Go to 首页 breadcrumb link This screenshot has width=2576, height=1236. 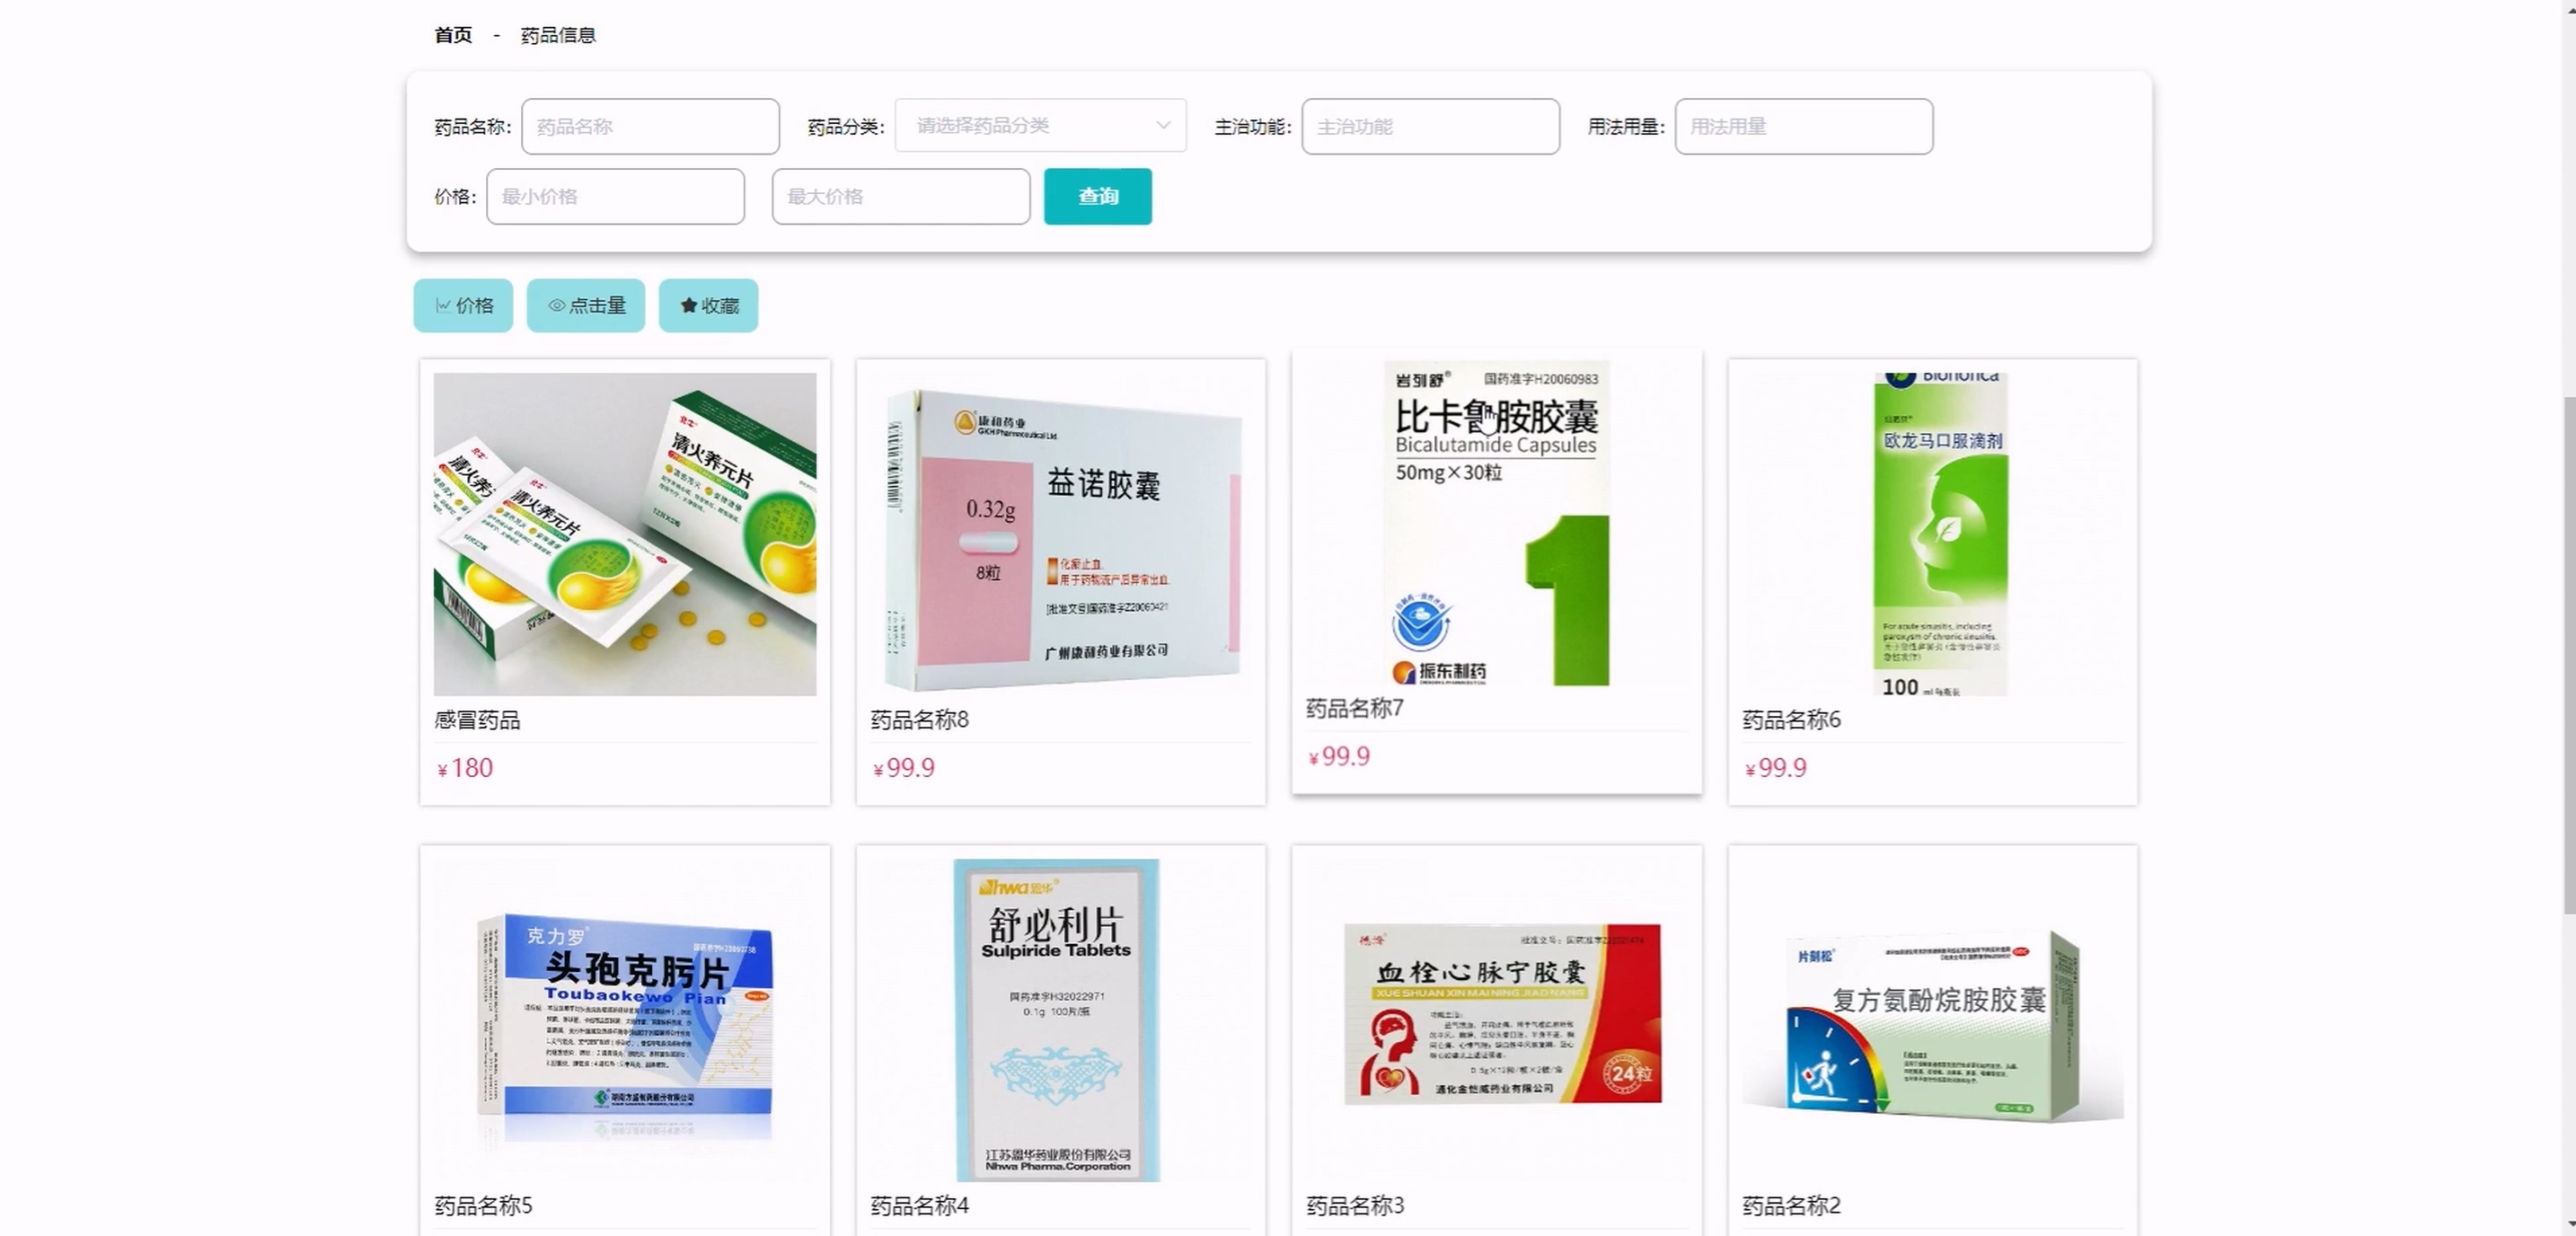tap(453, 35)
